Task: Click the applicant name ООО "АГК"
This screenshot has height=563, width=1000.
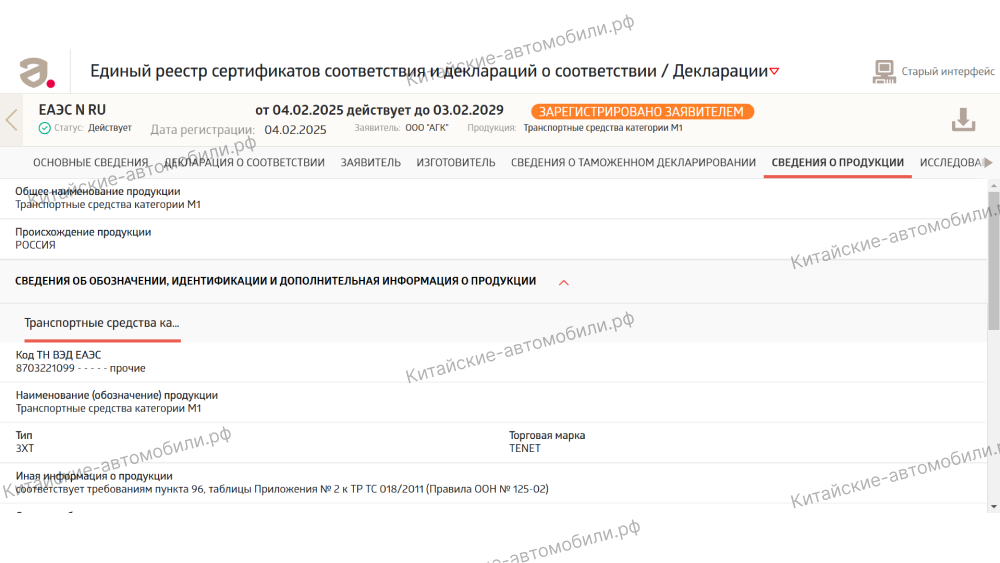Action: [427, 128]
